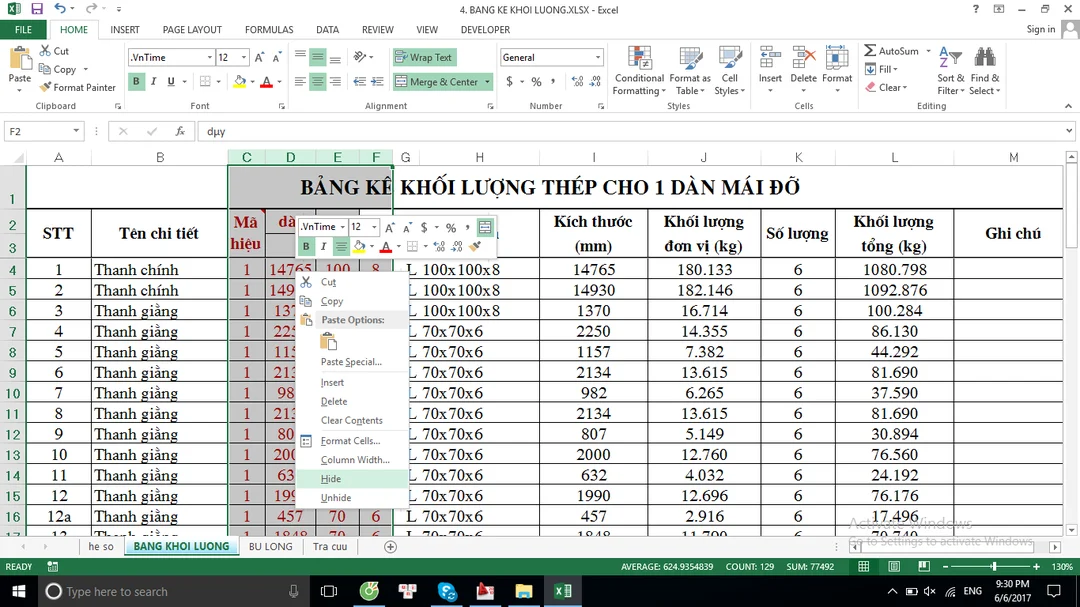The width and height of the screenshot is (1080, 607).
Task: Click Sign in link
Action: click(1040, 29)
